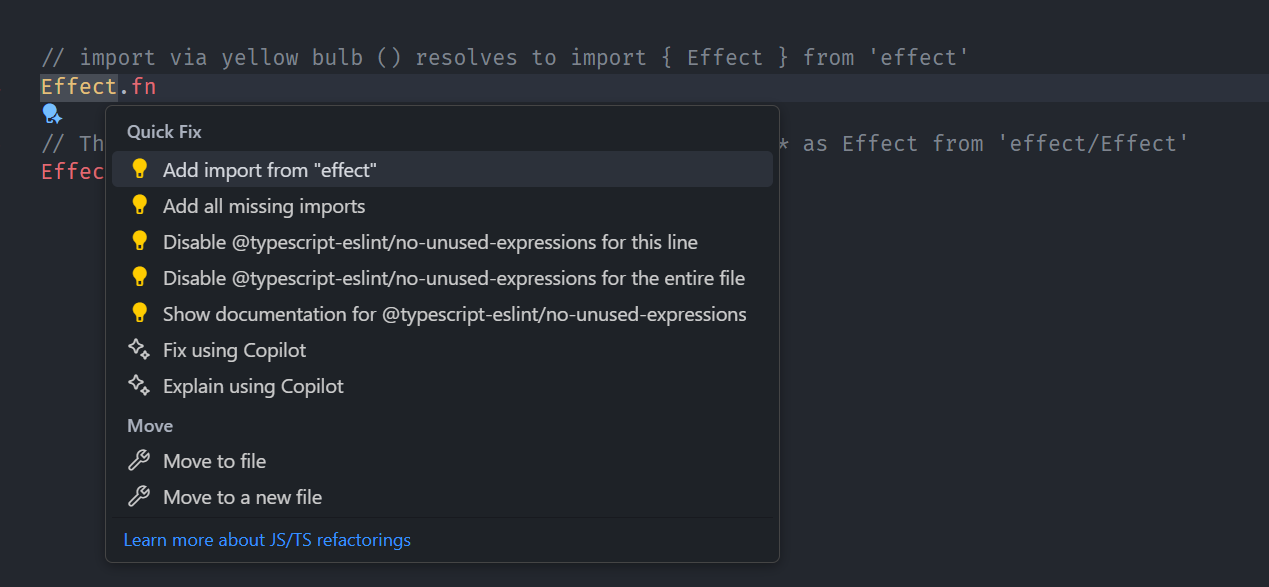Click wrench icon next to "Move to a new file"
Viewport: 1269px width, 587px height.
[139, 497]
